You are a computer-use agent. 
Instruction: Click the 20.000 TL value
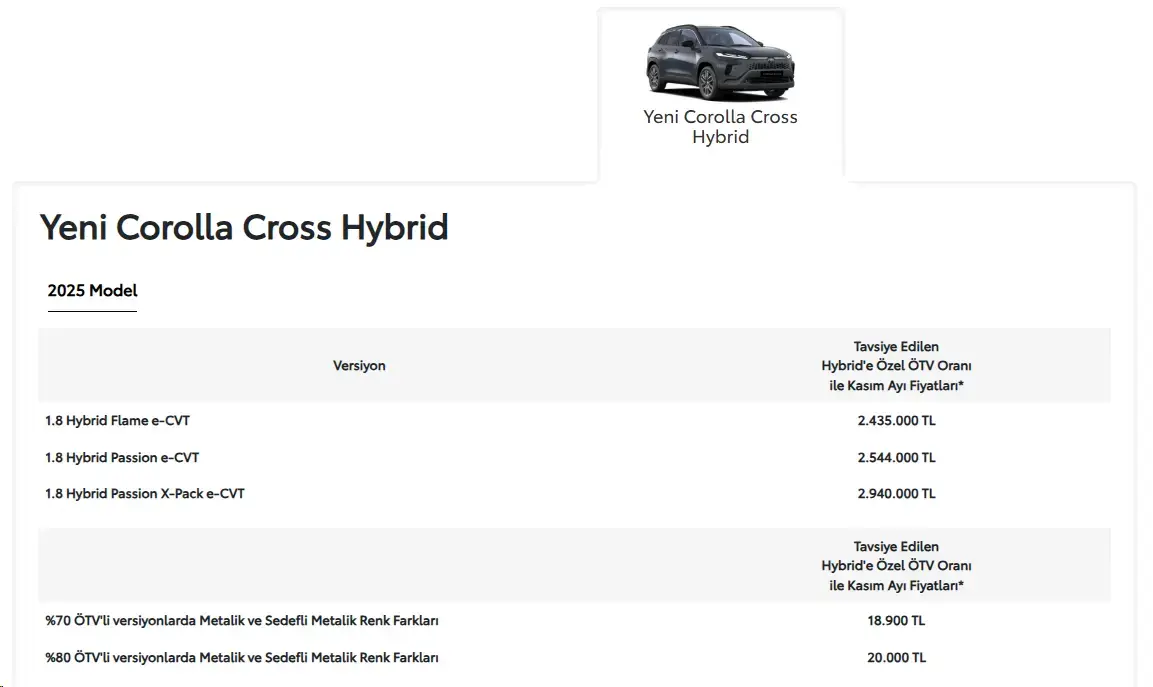(x=896, y=658)
